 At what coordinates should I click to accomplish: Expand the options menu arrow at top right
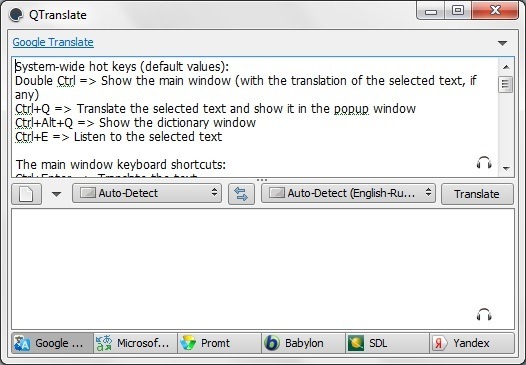(502, 43)
